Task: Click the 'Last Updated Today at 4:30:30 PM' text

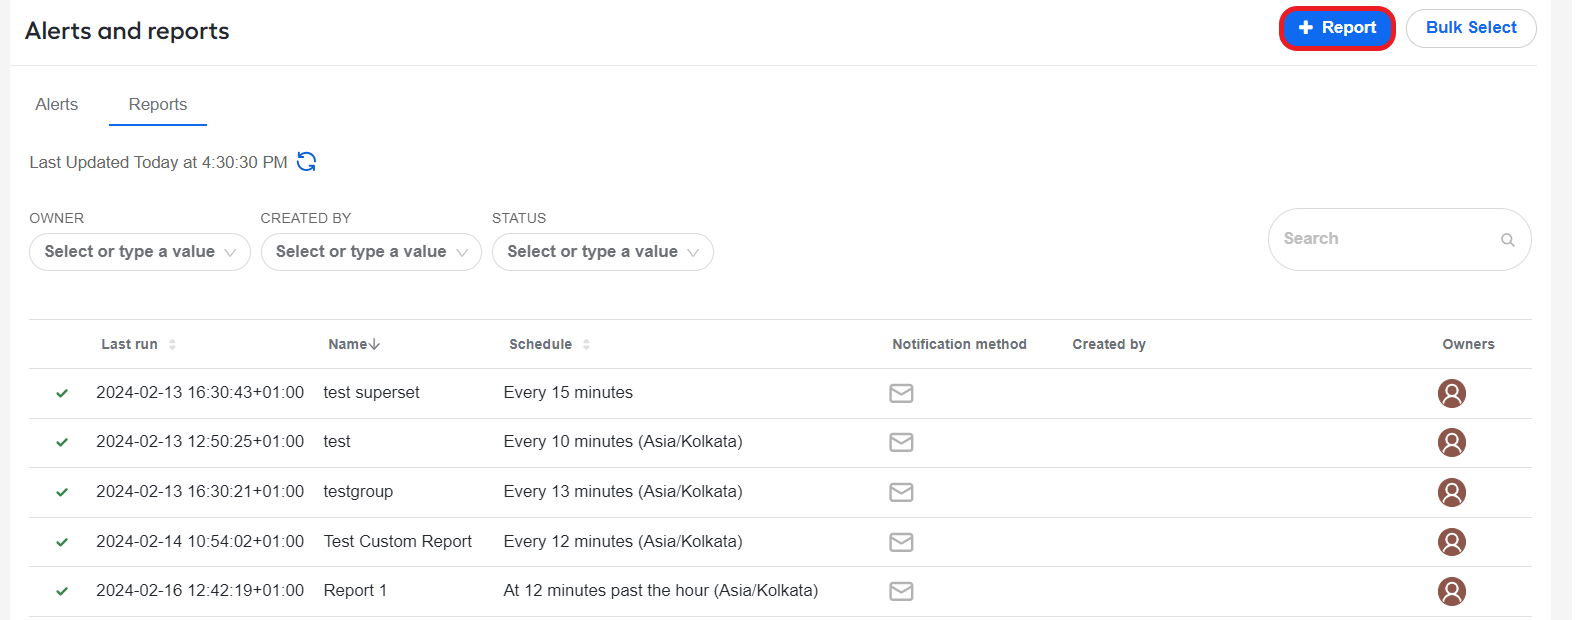Action: click(x=158, y=162)
